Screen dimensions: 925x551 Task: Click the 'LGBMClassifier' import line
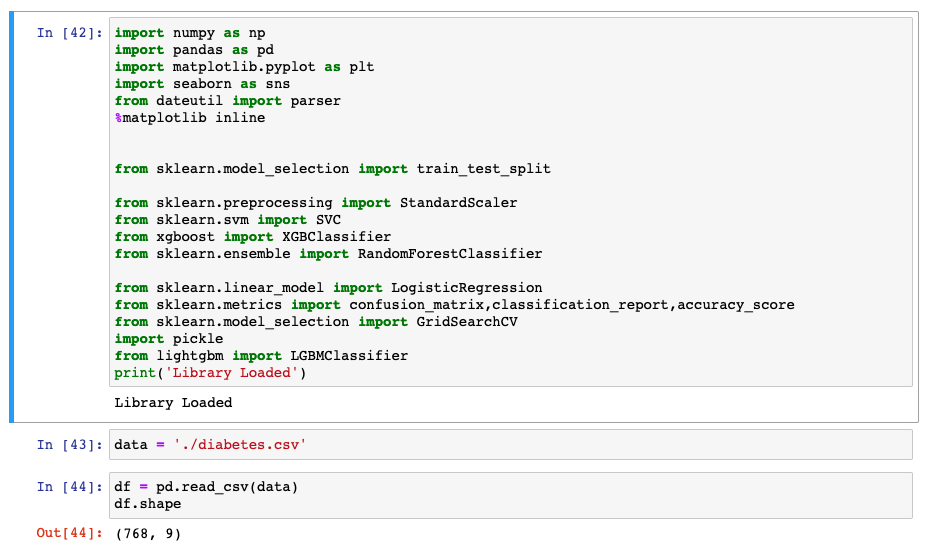click(261, 356)
